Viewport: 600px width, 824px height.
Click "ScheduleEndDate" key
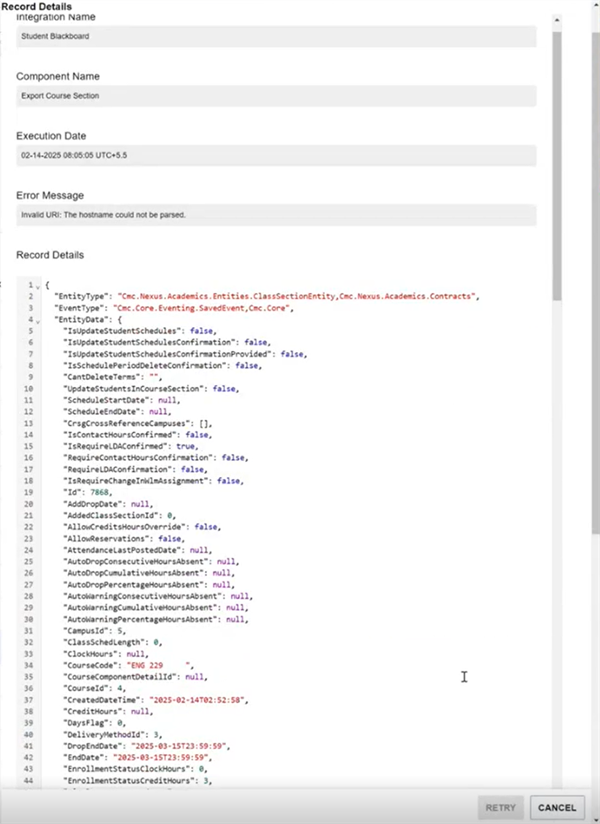tap(102, 411)
